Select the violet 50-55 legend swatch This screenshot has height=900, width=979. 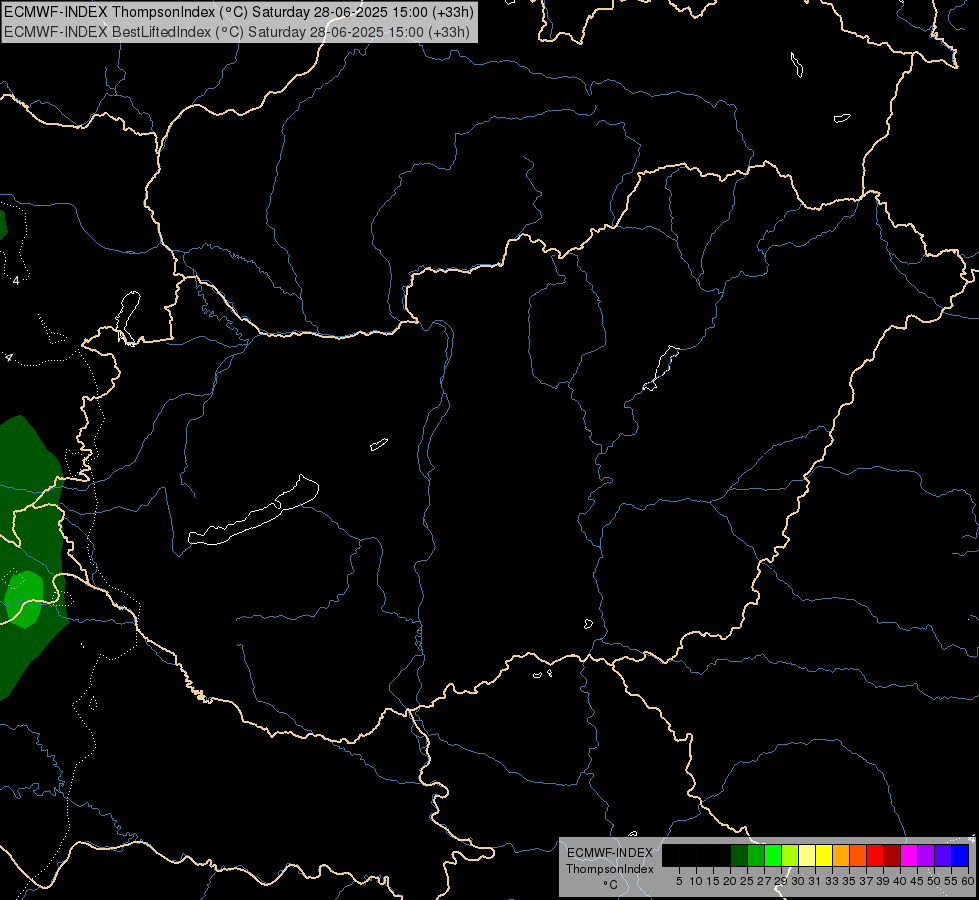[943, 855]
